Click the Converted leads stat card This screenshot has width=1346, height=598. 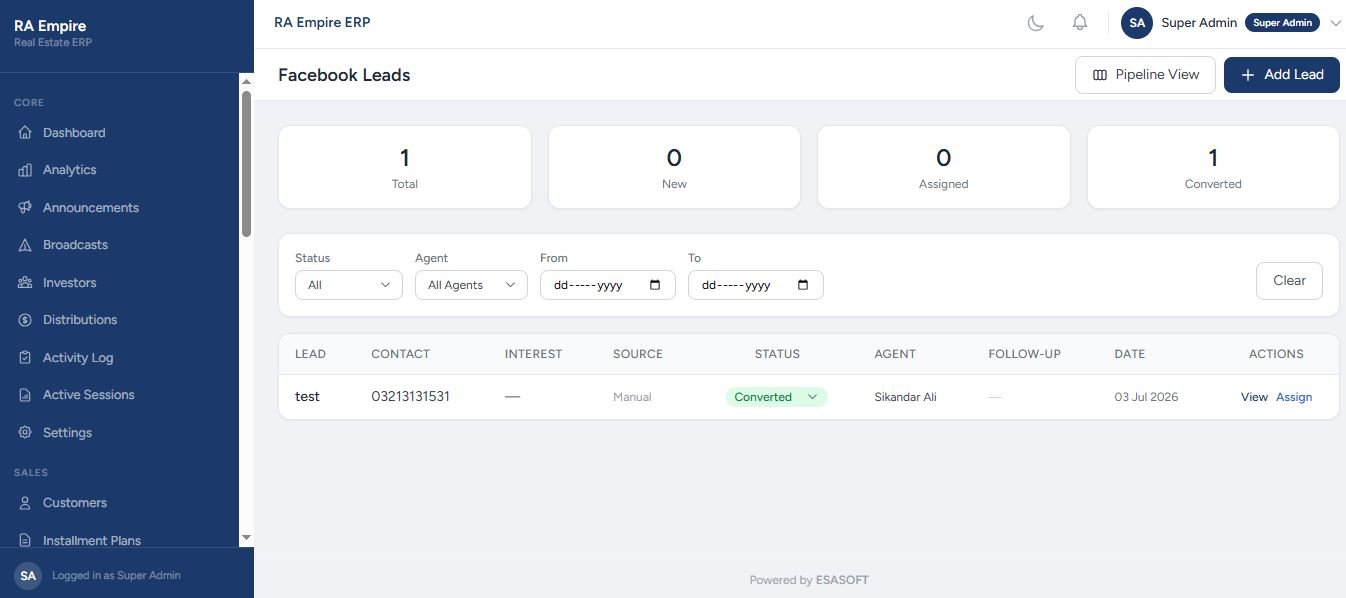1213,167
